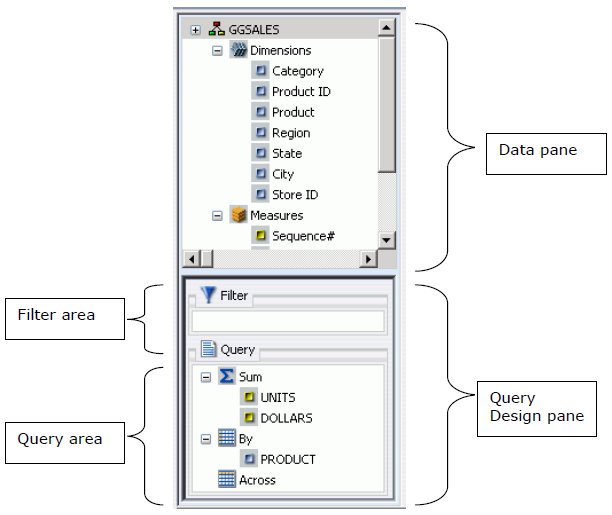612x515 pixels.
Task: Expand the GGSALES tree node
Action: pos(195,30)
